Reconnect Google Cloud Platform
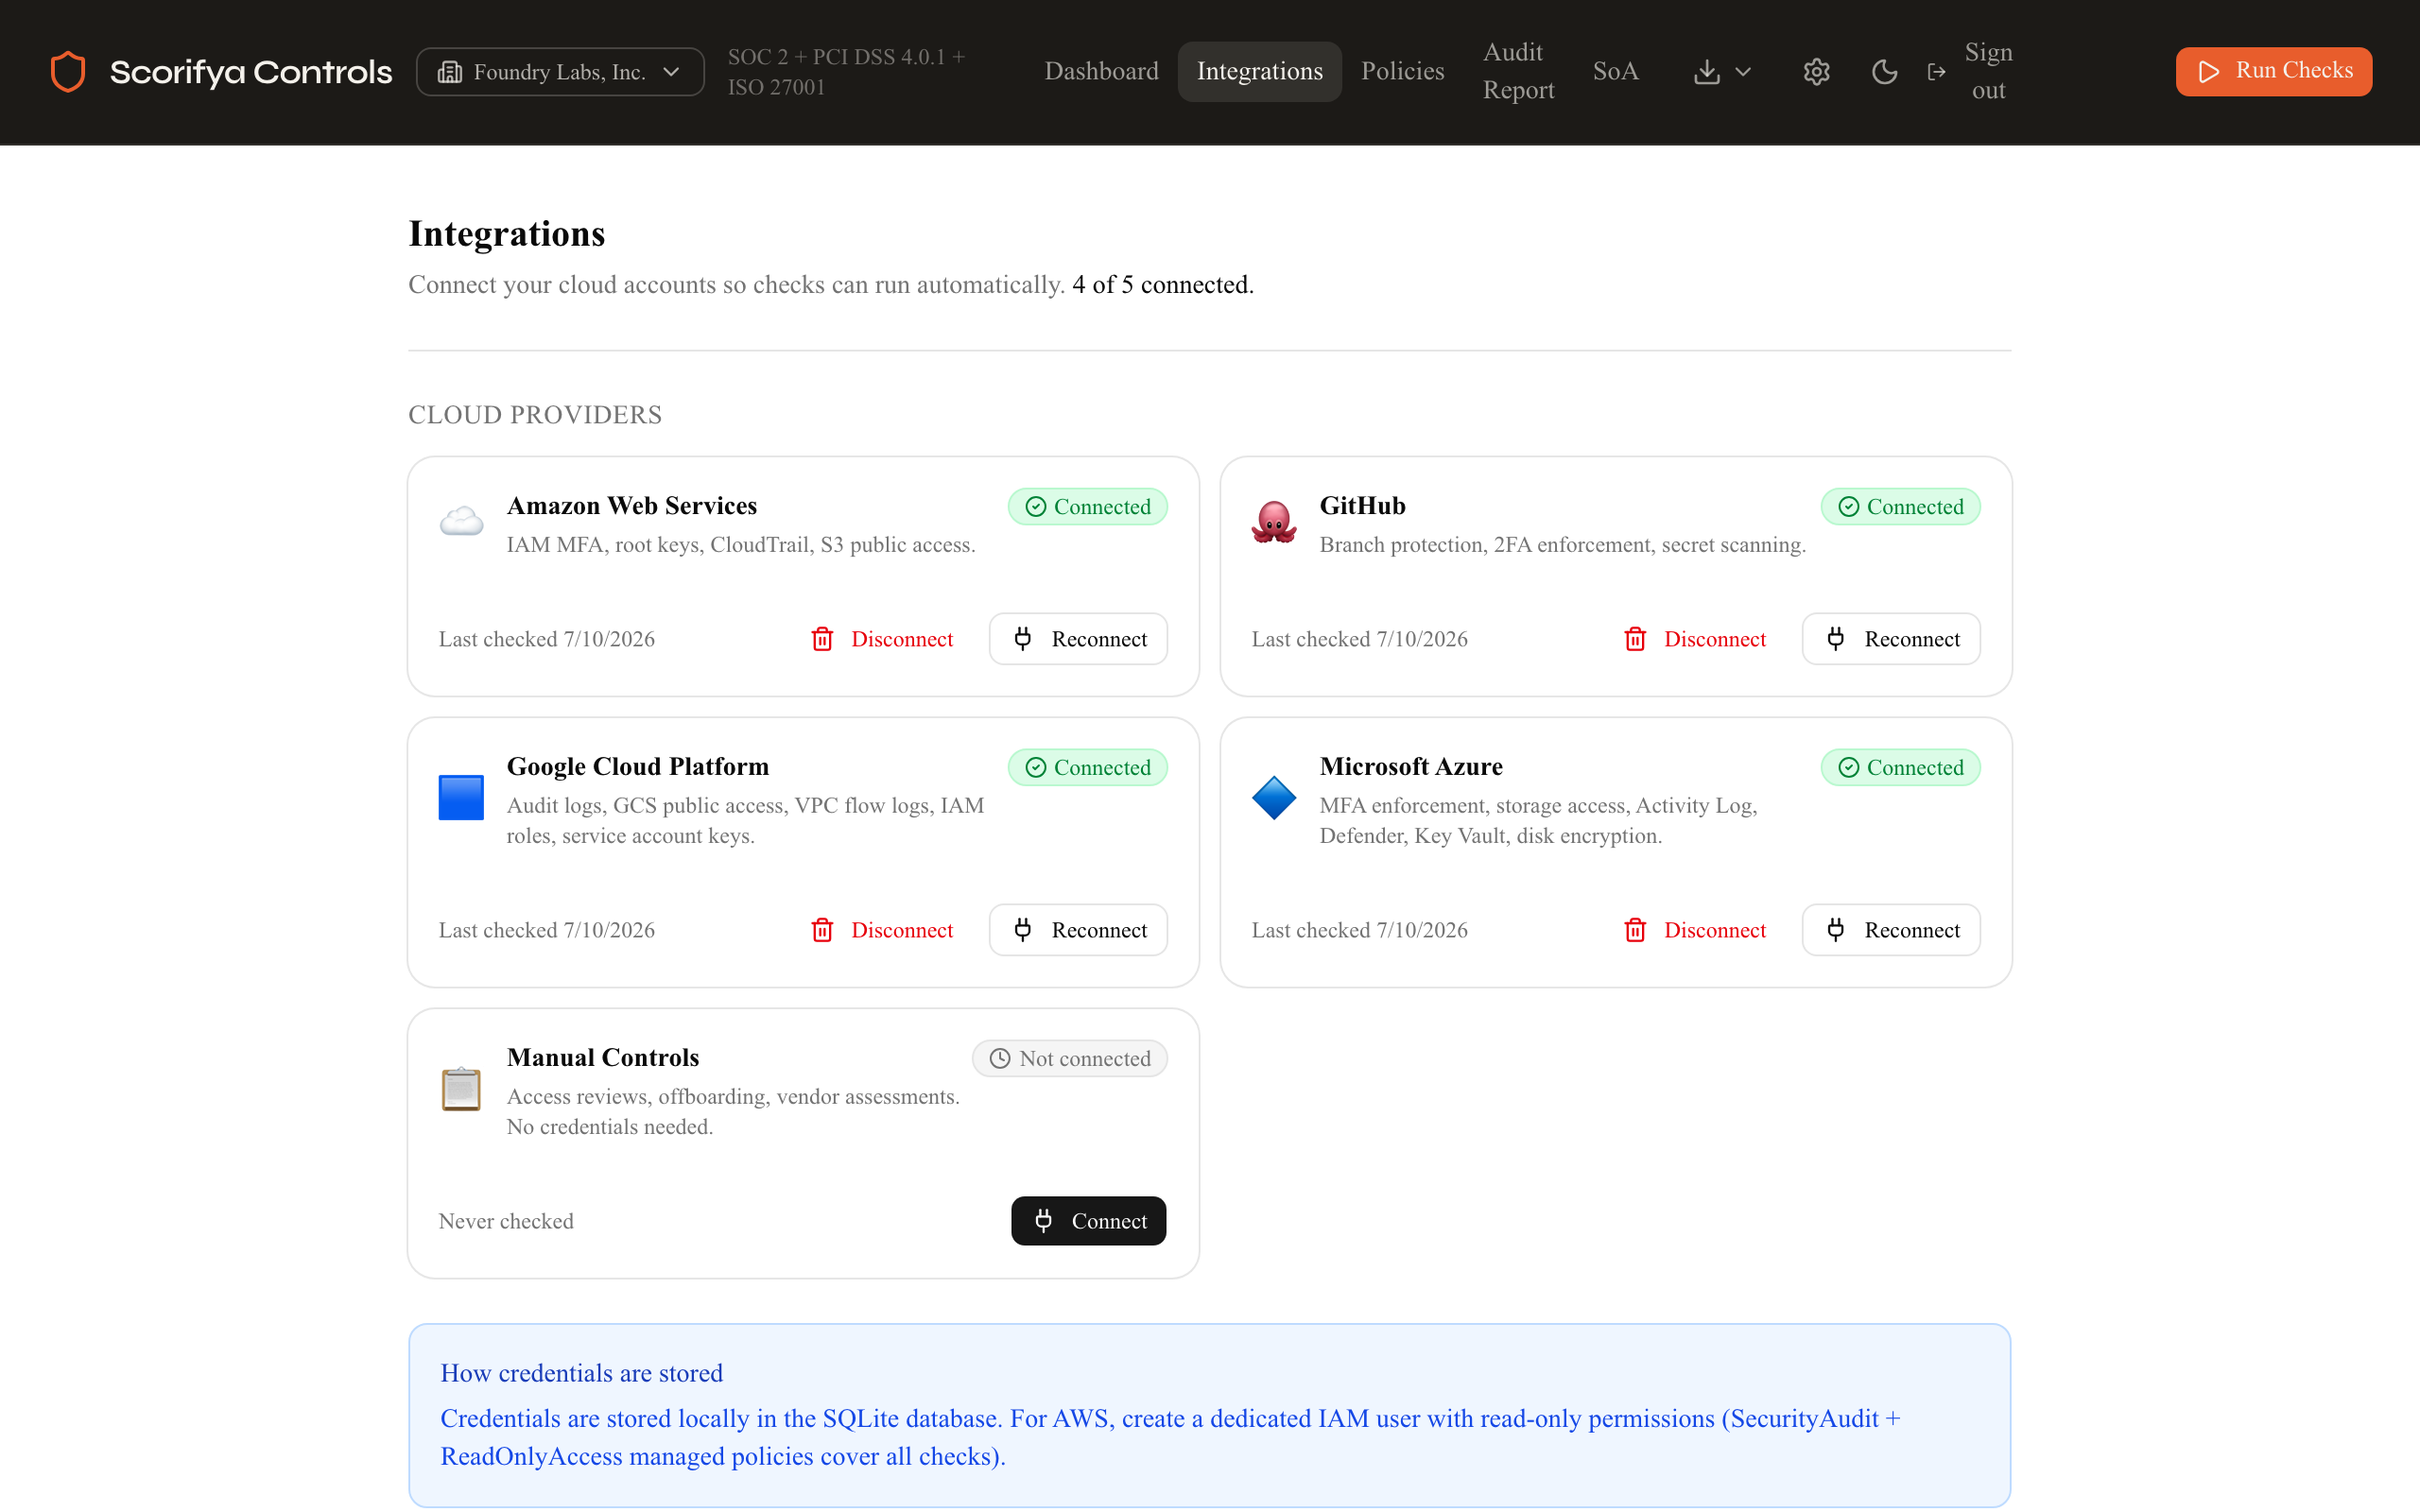2420x1512 pixels. 1078,930
